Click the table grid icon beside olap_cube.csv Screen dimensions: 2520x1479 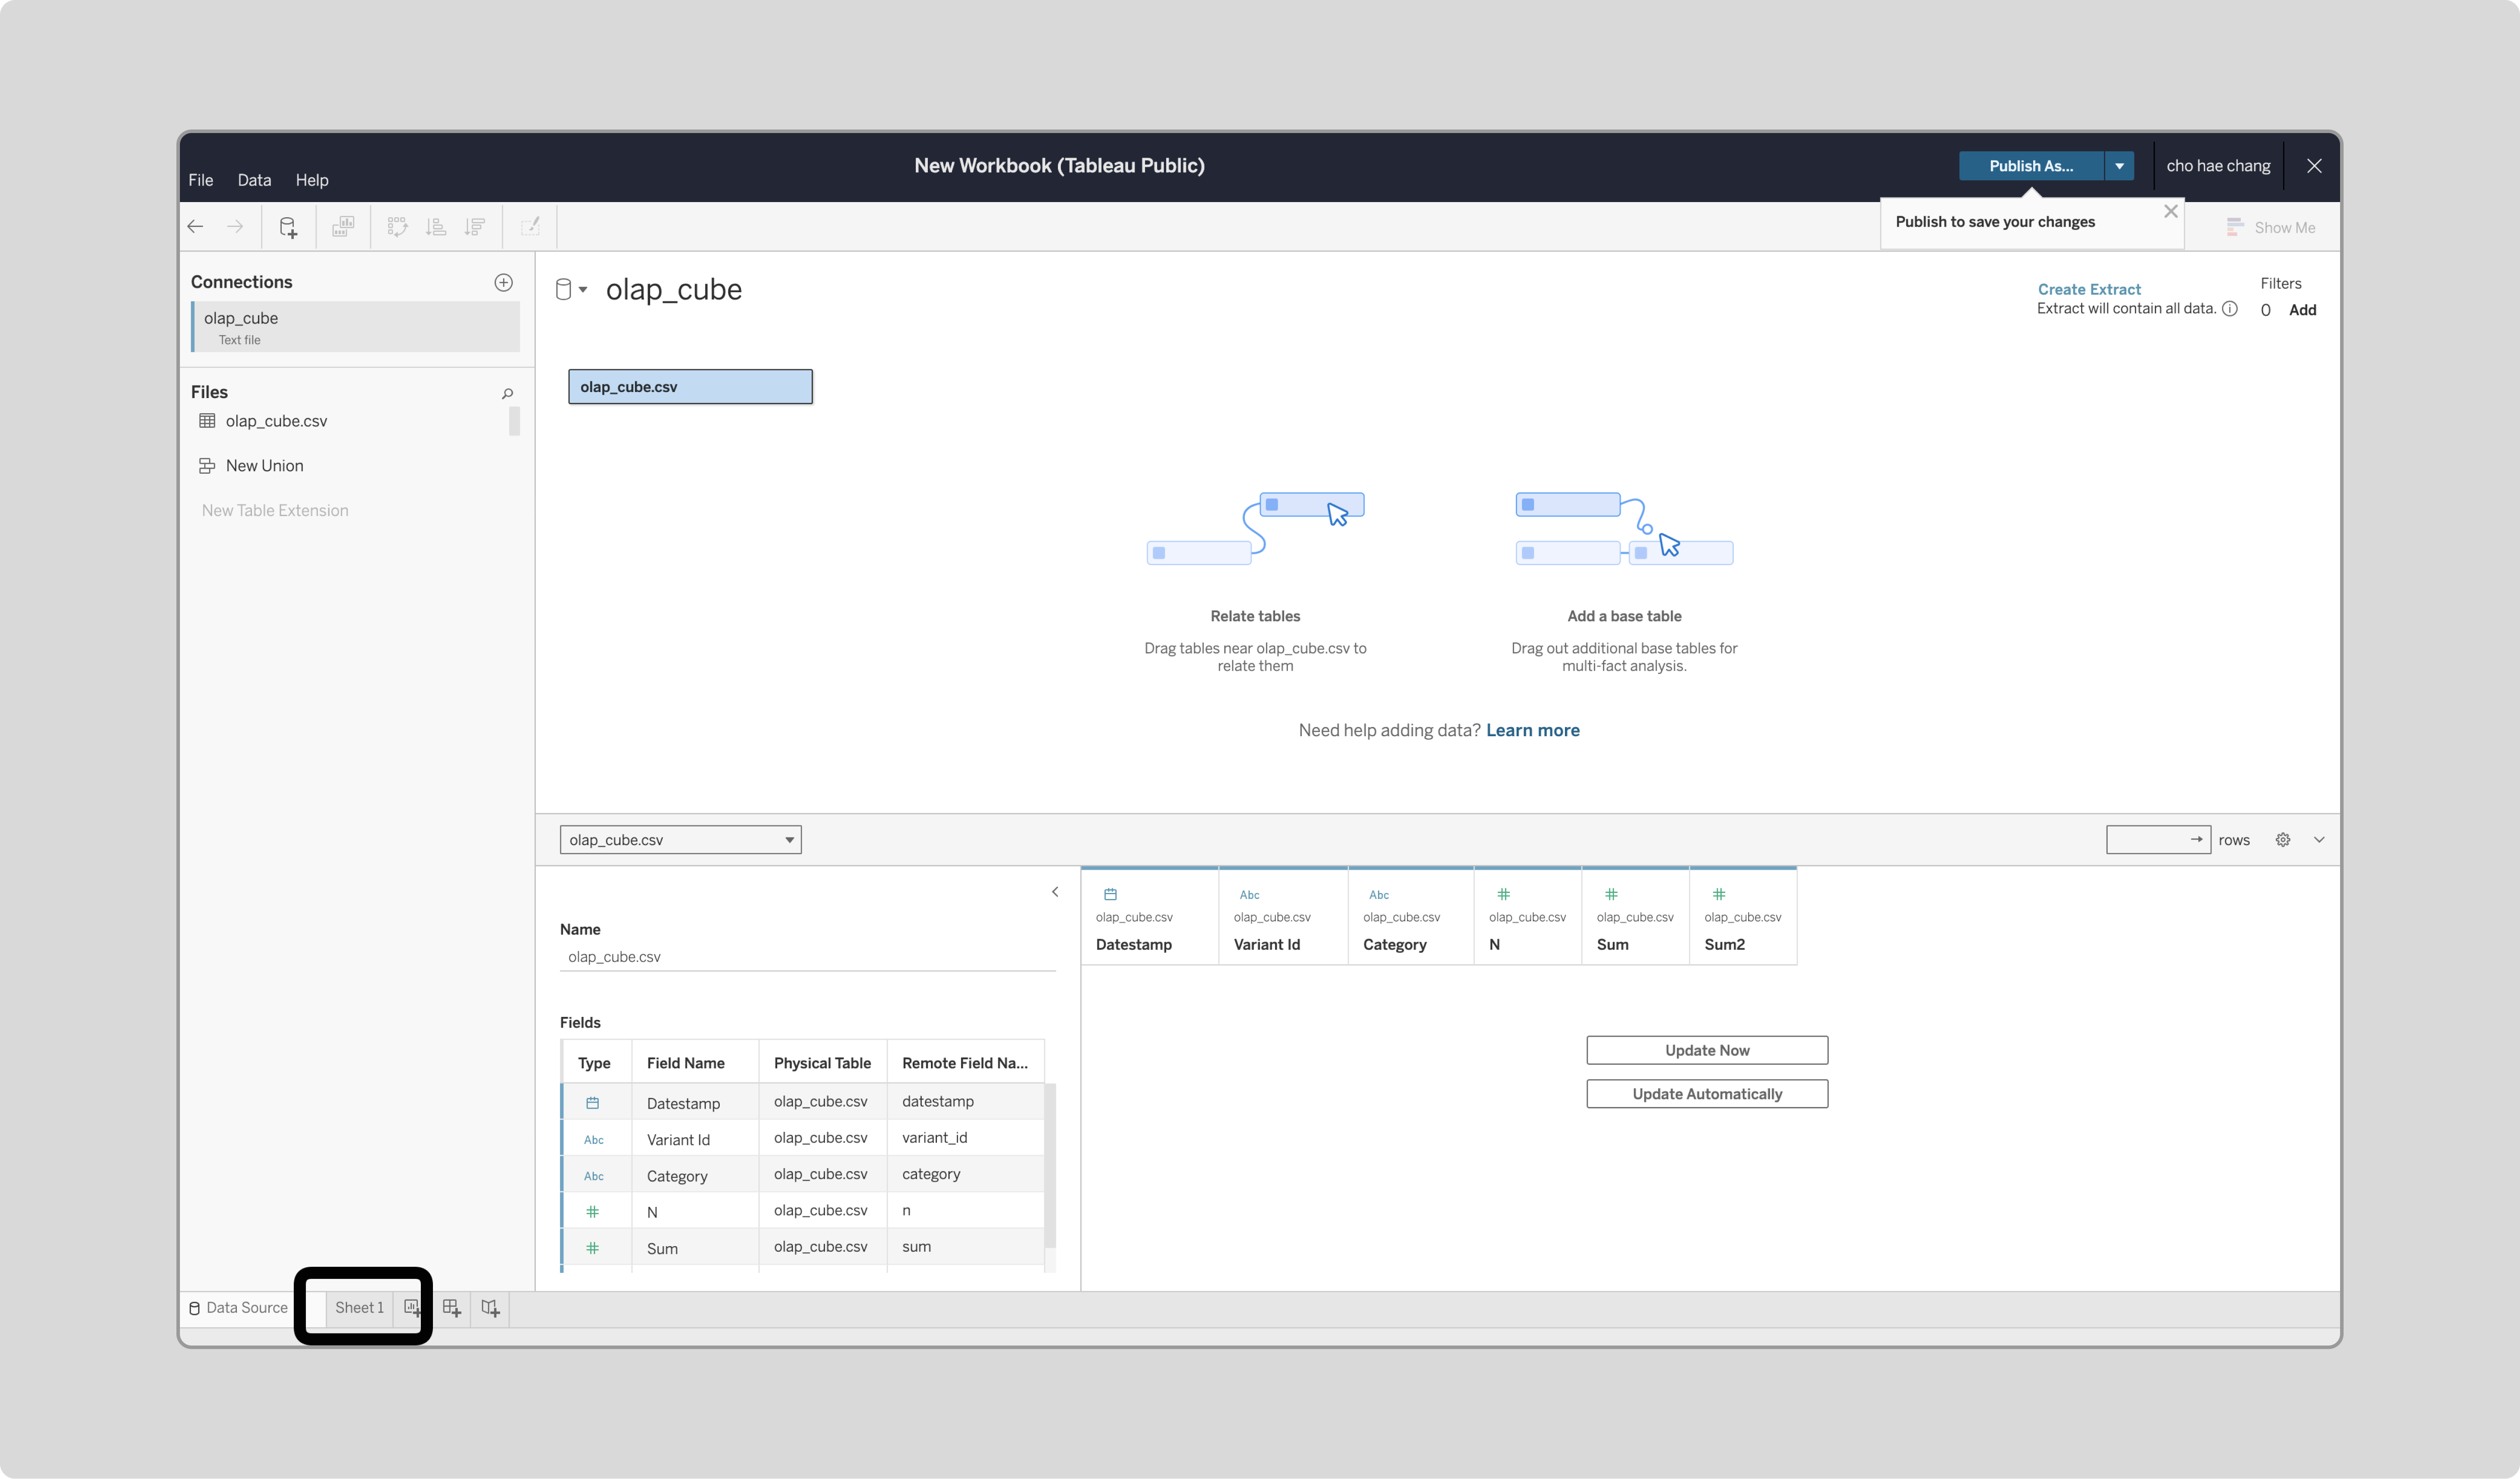point(207,421)
